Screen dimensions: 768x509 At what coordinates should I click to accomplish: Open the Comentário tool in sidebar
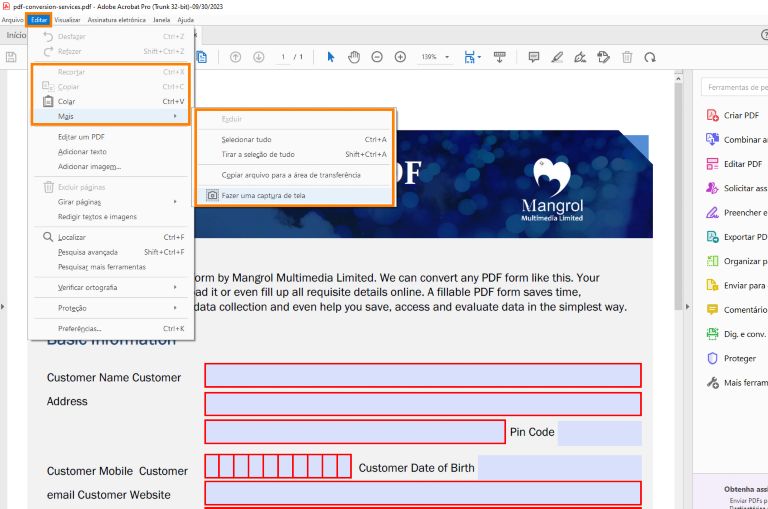pos(736,310)
